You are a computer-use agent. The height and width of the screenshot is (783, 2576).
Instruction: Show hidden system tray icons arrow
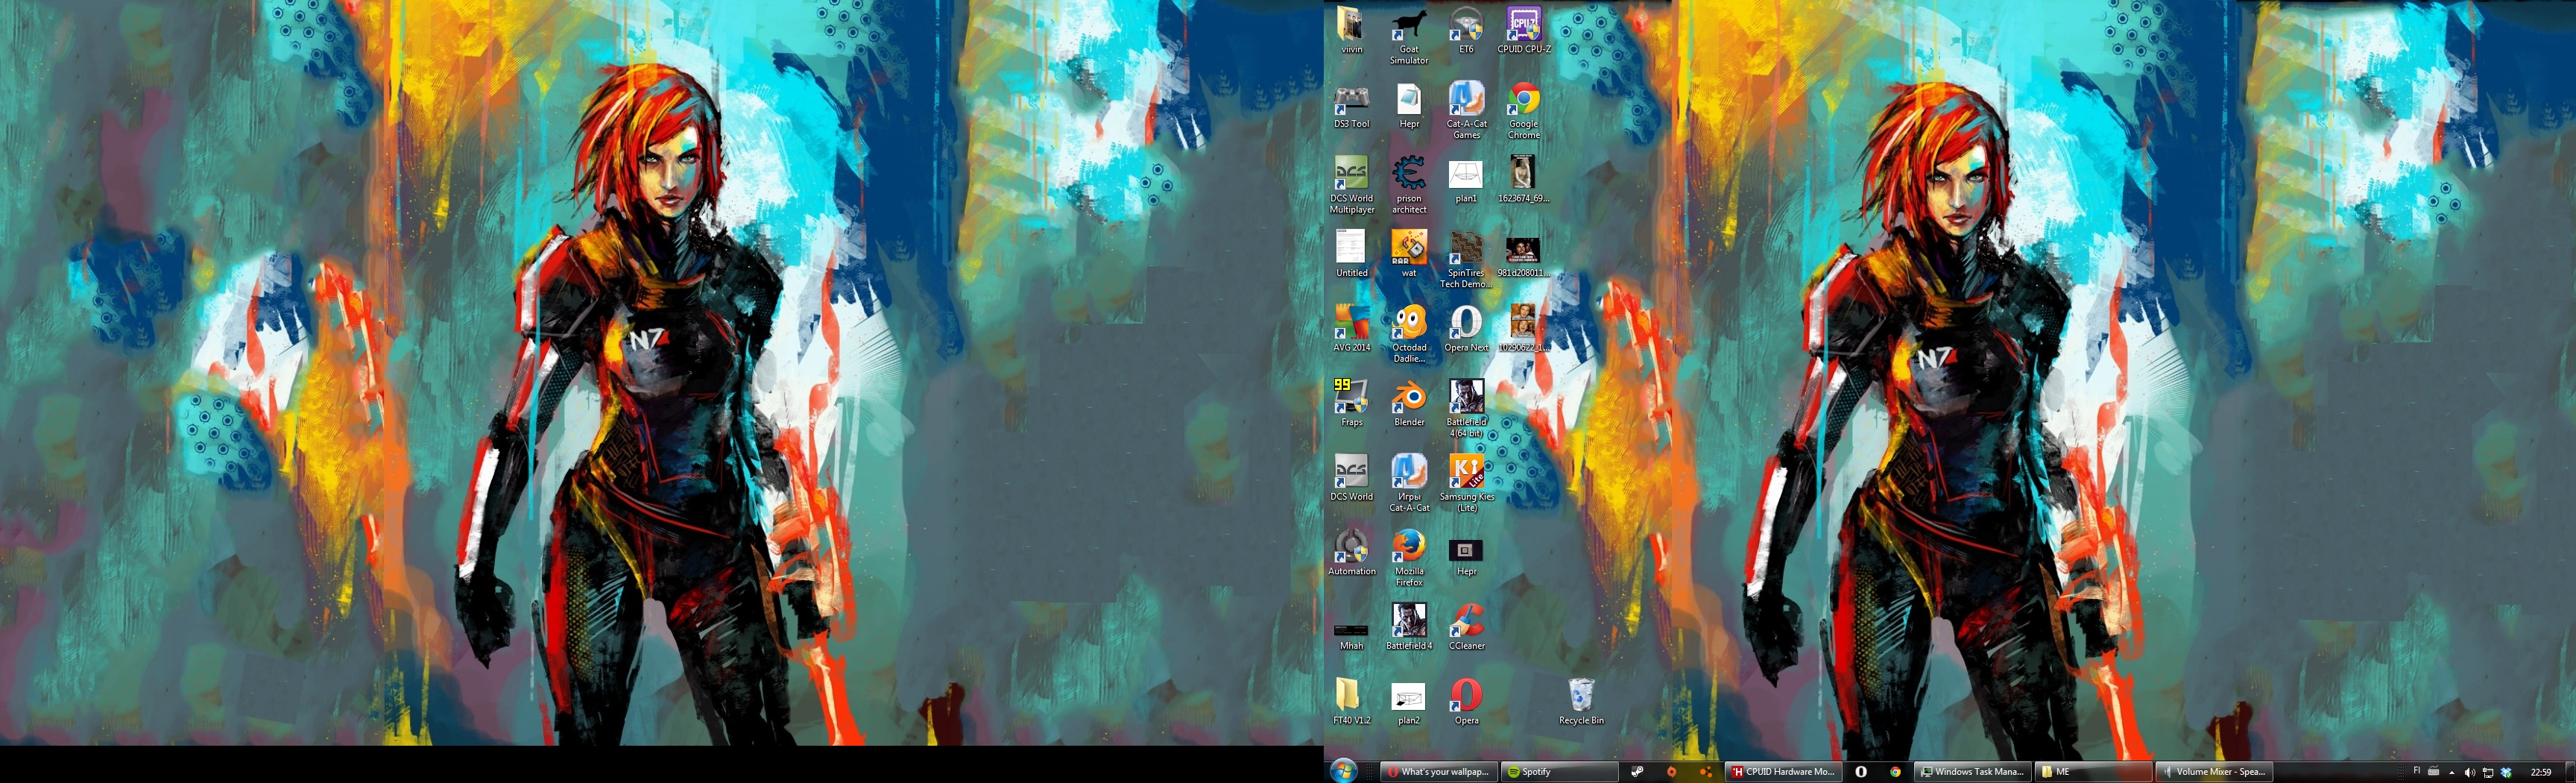[2452, 772]
